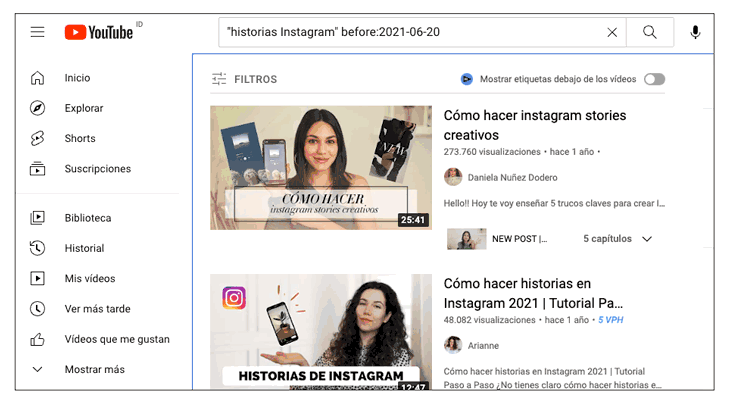Image resolution: width=730 pixels, height=406 pixels.
Task: Clear the search query with X
Action: pos(612,32)
